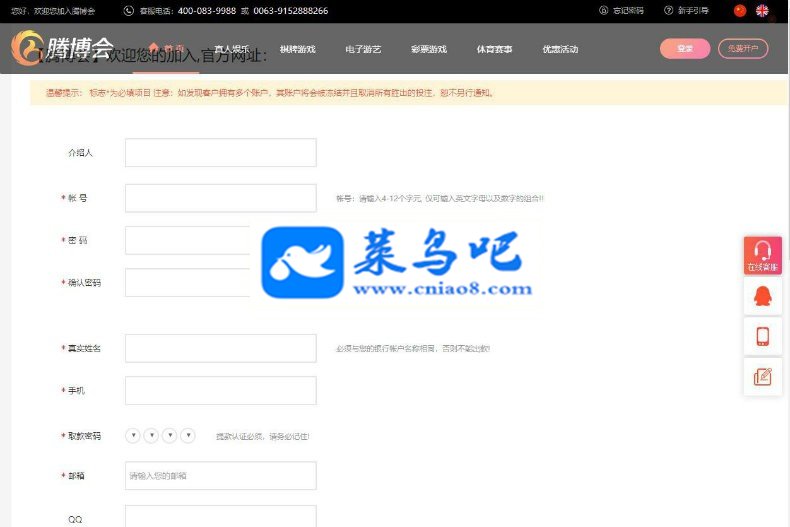Open the 真人娱乐 menu
The height and width of the screenshot is (527, 790).
[232, 49]
